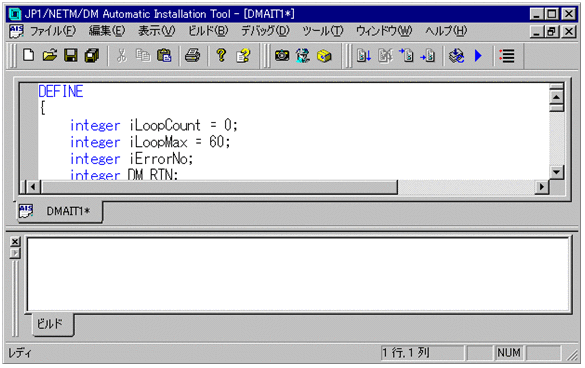Click the context help question-page icon
Screen dimensions: 585x368
click(x=243, y=56)
